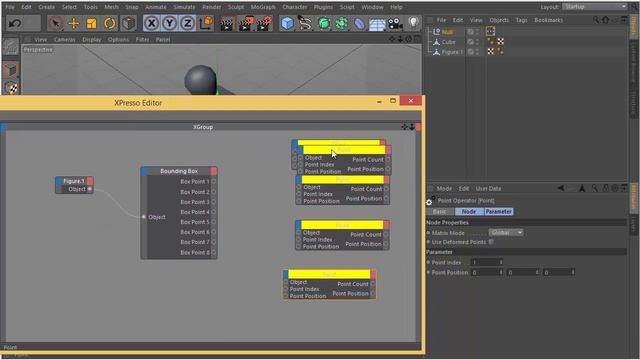The height and width of the screenshot is (360, 640).
Task: Add a Light object
Action: [x=413, y=23]
